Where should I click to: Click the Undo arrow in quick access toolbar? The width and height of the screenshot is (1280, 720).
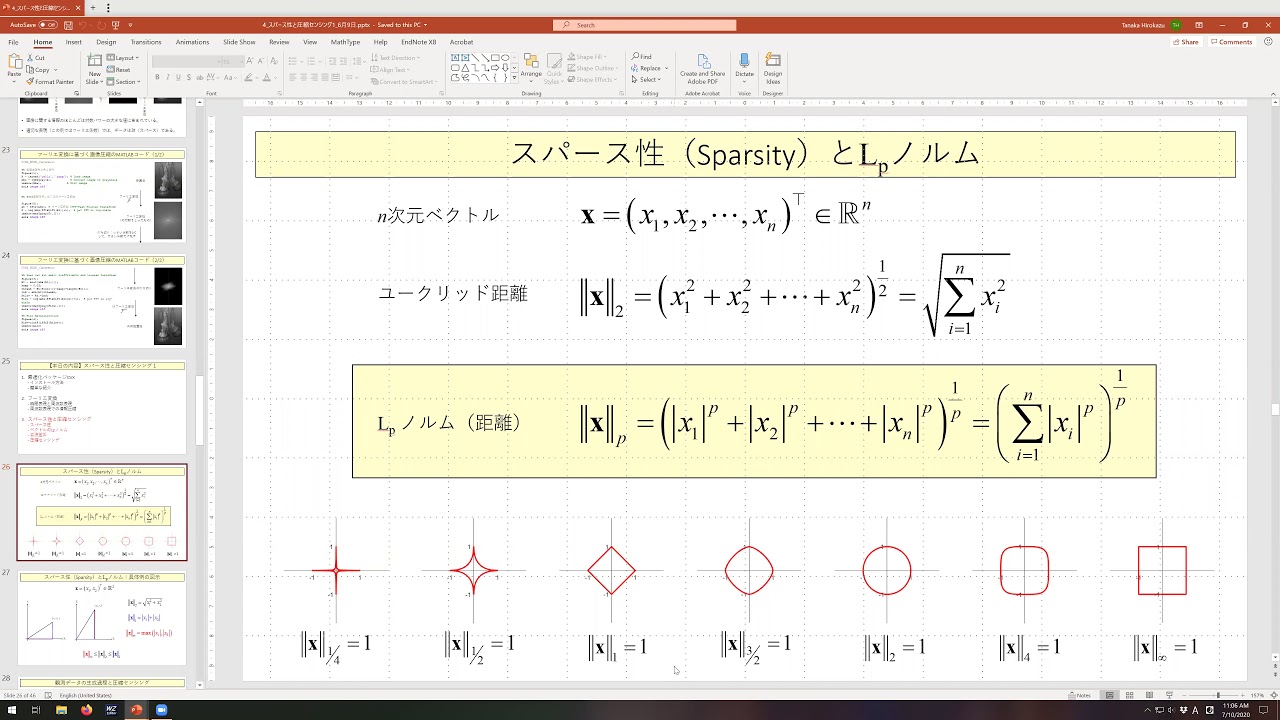tap(84, 25)
